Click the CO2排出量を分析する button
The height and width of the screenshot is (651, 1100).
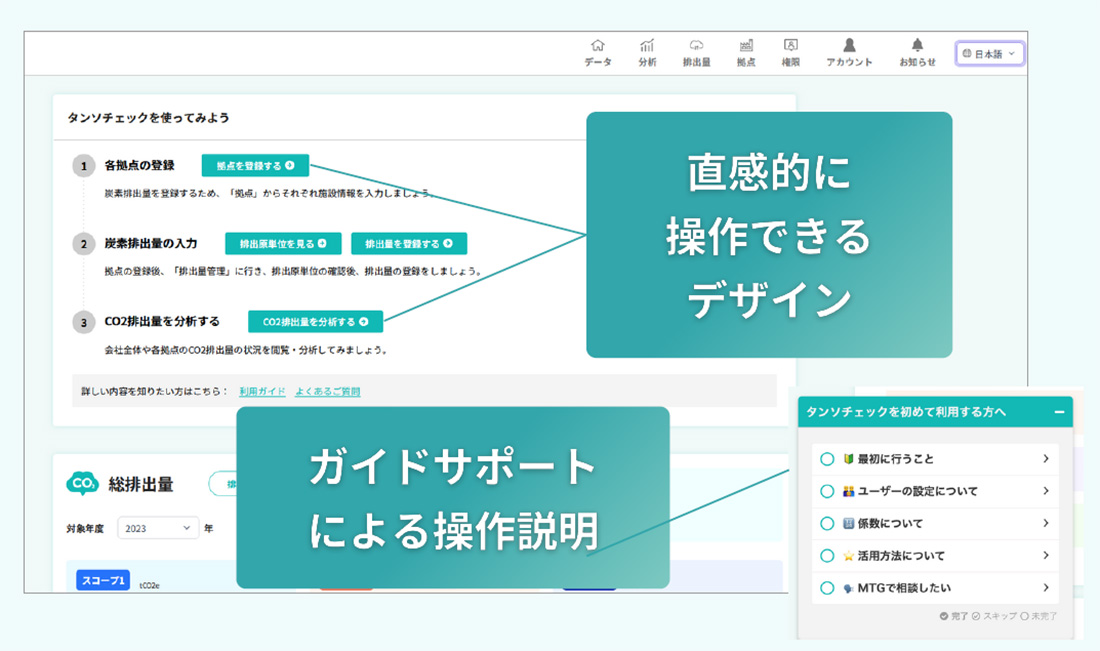tap(315, 322)
